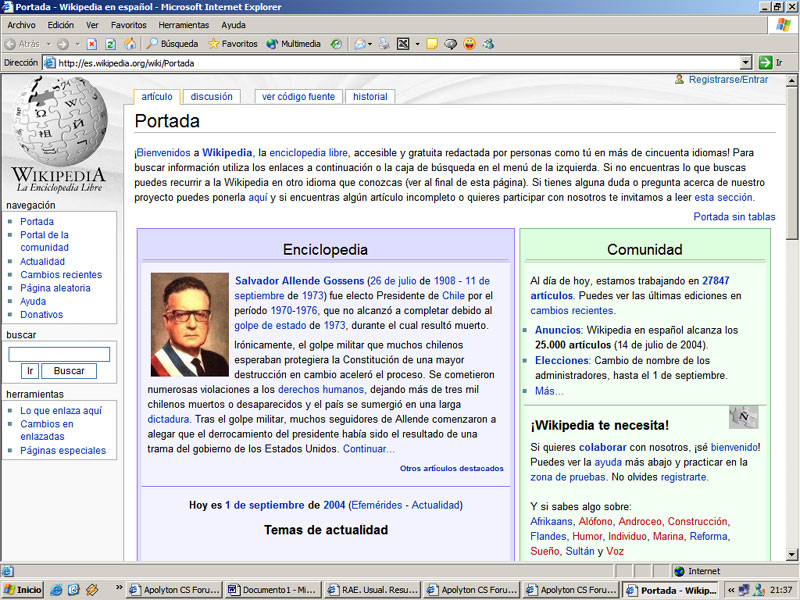Click the Buscar button in sidebar
The image size is (800, 600).
coord(68,371)
